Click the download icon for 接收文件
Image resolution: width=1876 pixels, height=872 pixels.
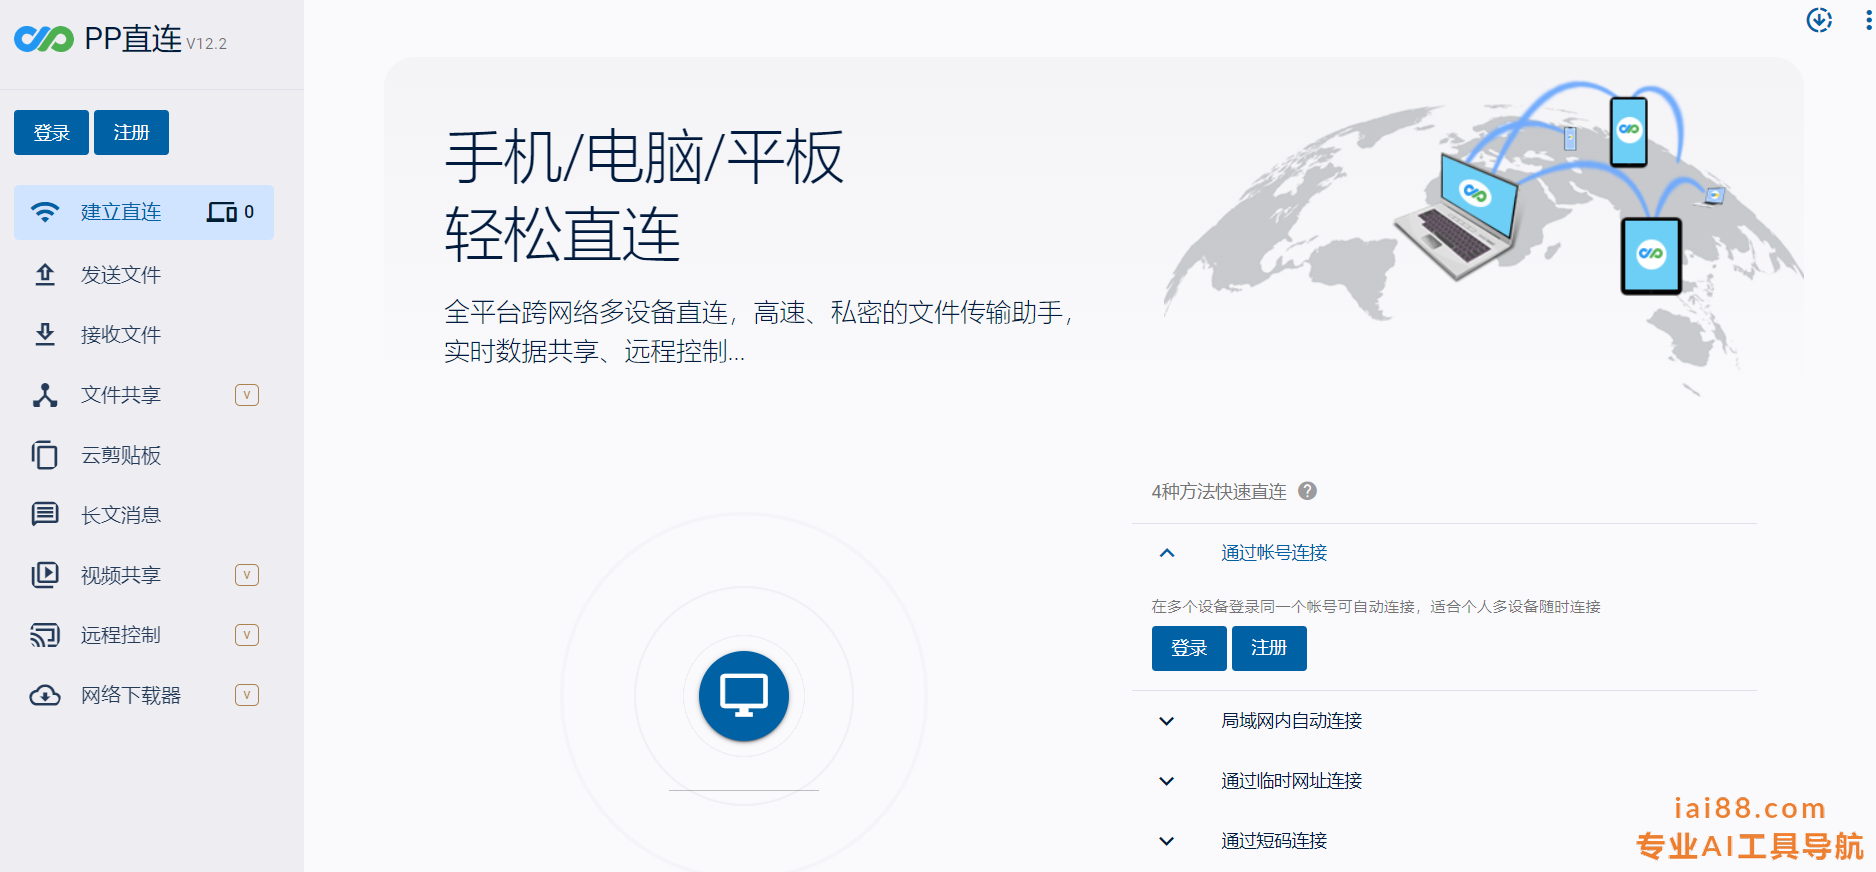pyautogui.click(x=45, y=334)
